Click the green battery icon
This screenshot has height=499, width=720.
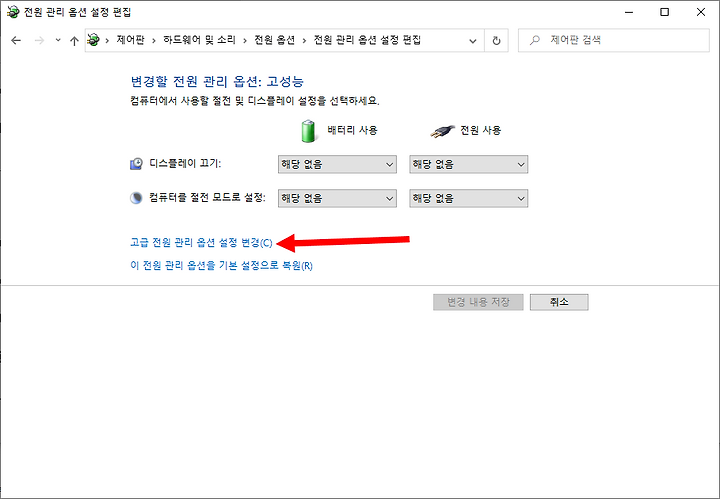tap(309, 131)
